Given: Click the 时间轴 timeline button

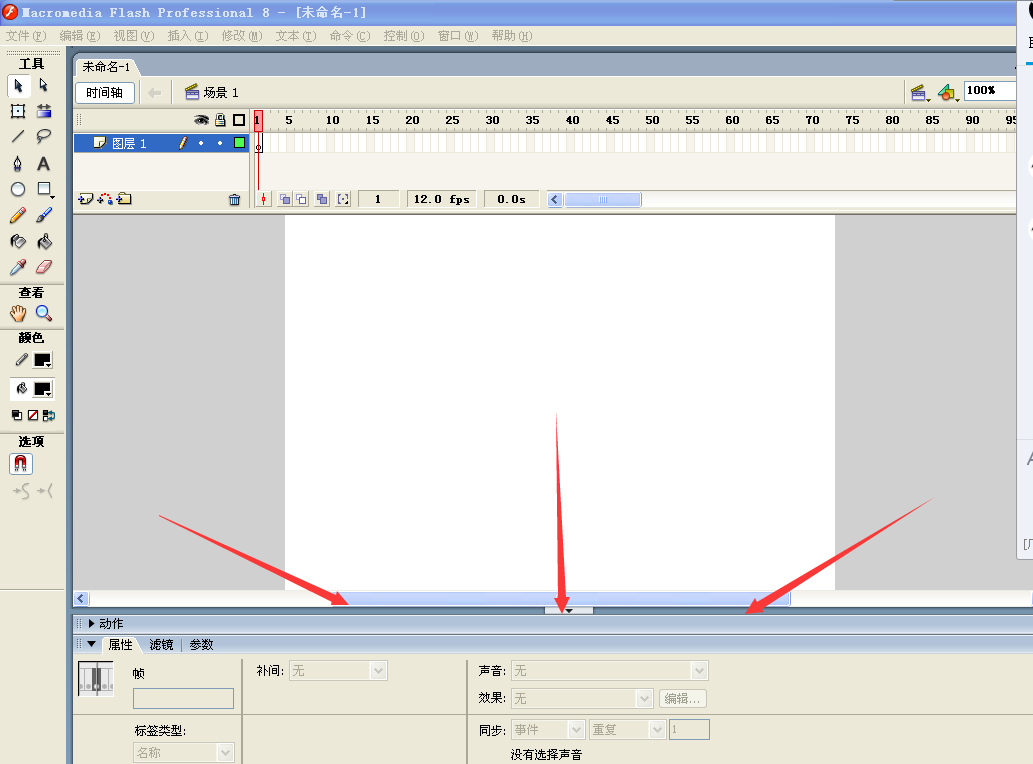Looking at the screenshot, I should point(104,92).
